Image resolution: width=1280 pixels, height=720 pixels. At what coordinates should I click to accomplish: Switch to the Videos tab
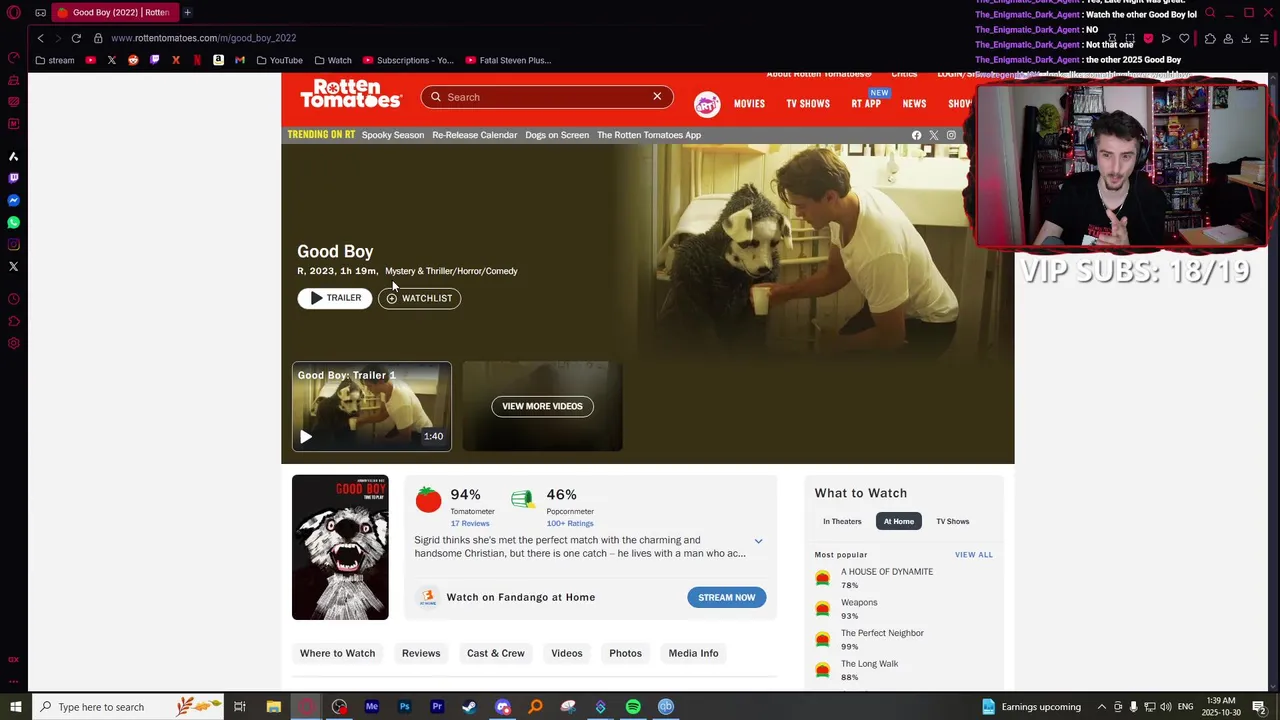tap(567, 653)
